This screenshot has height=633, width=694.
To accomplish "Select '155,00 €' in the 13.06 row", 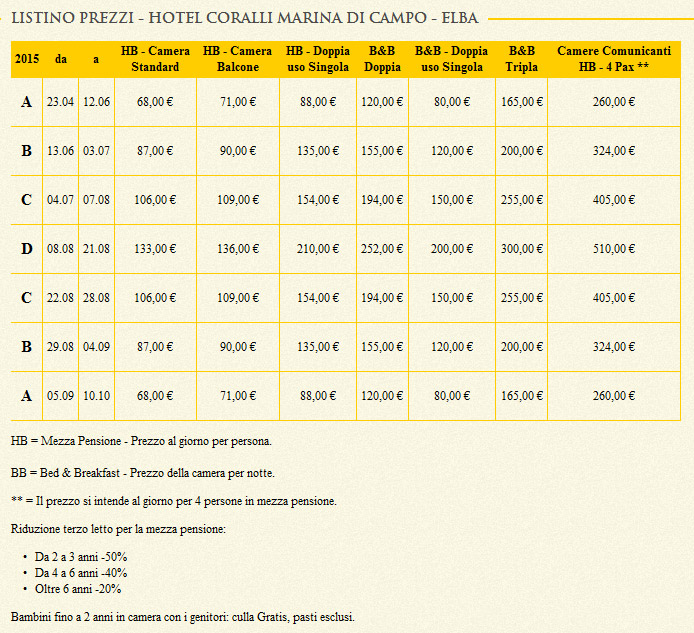I will (x=382, y=151).
